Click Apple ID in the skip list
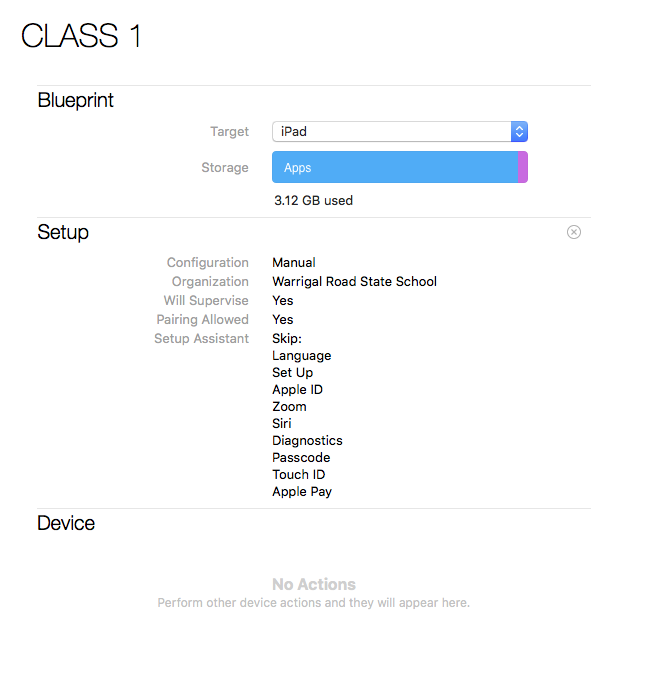This screenshot has height=686, width=647. [x=297, y=389]
